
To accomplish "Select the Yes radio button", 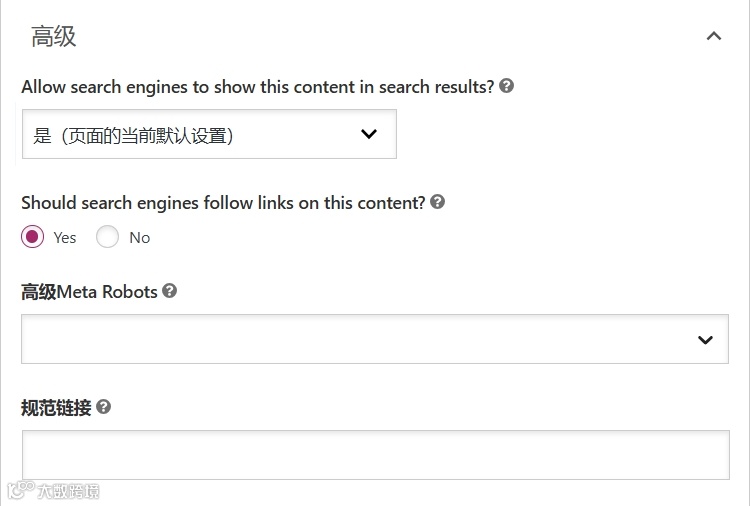I will pyautogui.click(x=33, y=237).
